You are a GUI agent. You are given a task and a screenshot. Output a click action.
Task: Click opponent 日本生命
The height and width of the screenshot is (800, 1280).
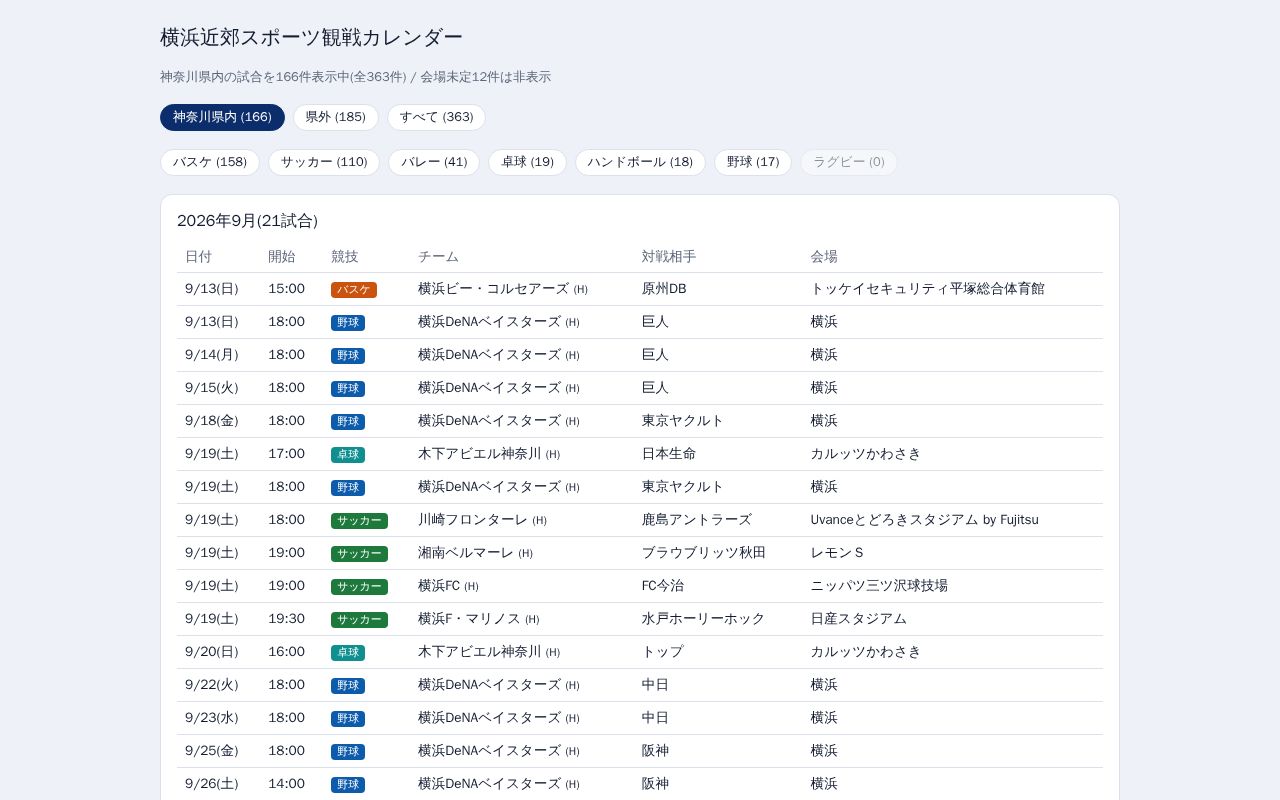point(669,454)
